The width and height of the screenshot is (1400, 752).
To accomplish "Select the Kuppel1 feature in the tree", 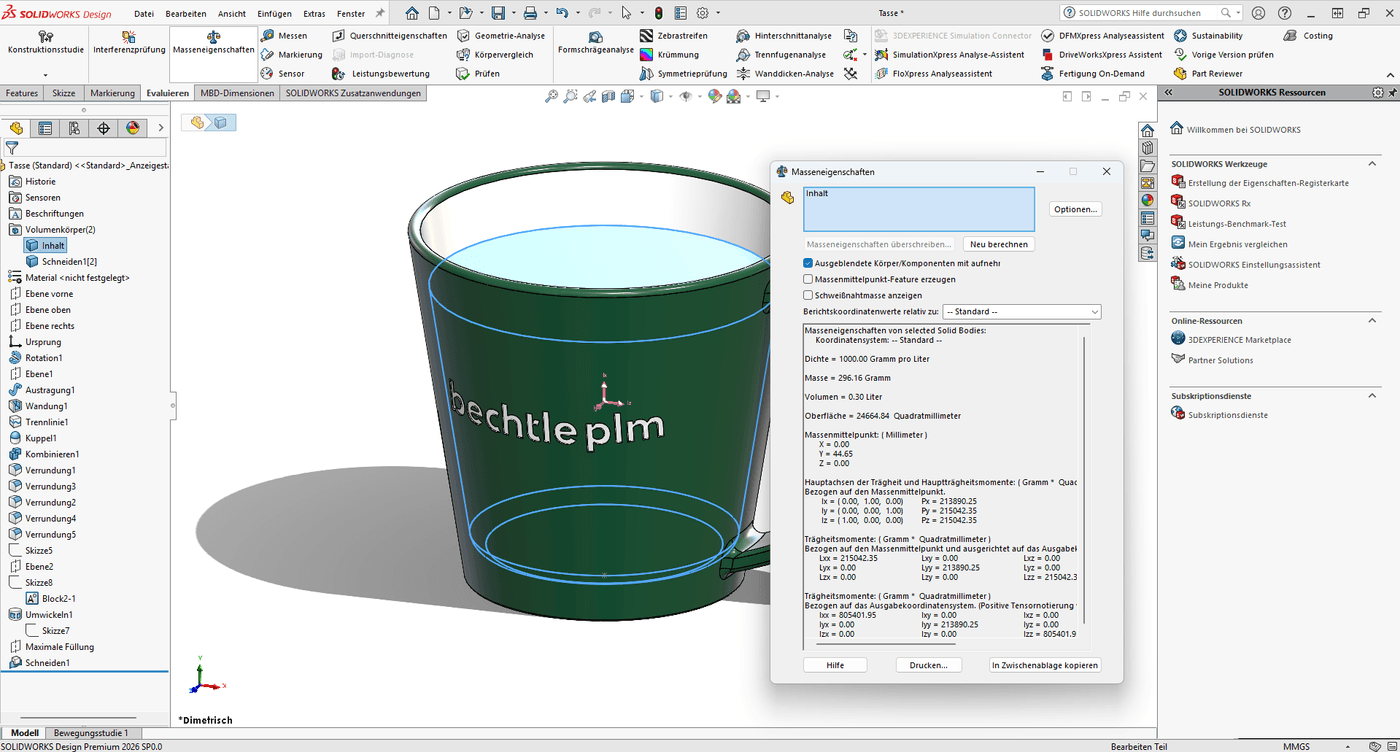I will pos(46,437).
